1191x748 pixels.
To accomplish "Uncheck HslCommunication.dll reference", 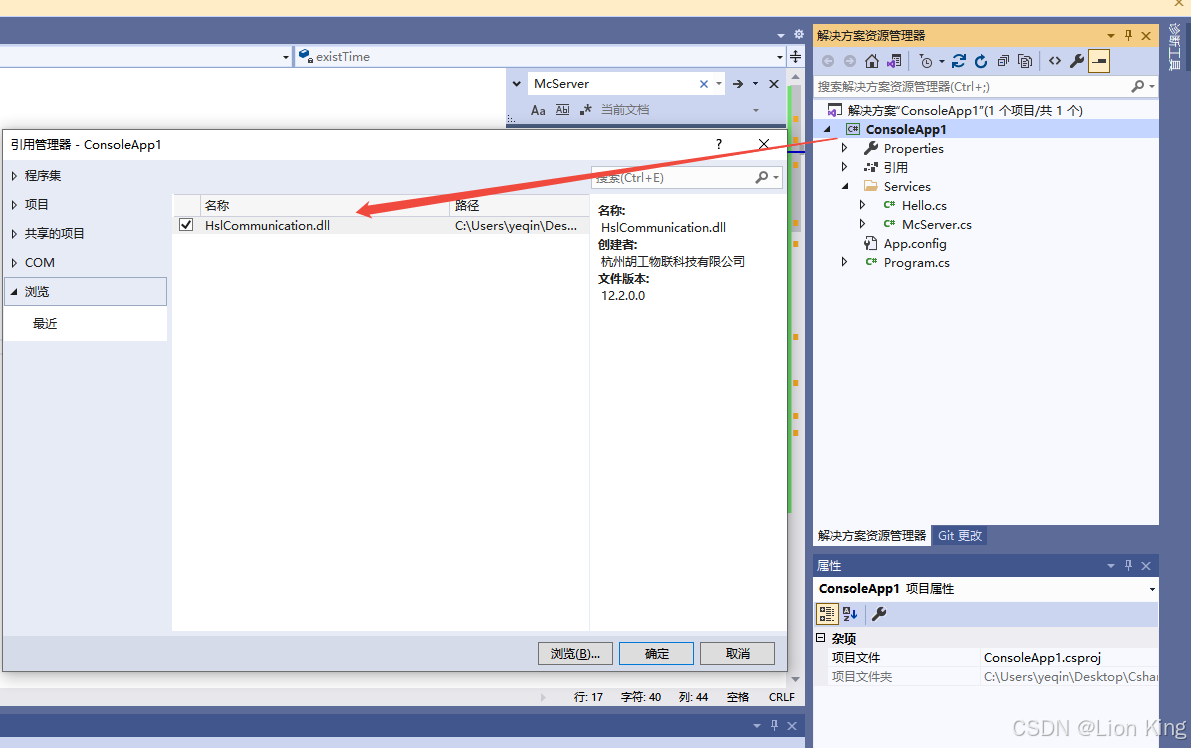I will (186, 225).
